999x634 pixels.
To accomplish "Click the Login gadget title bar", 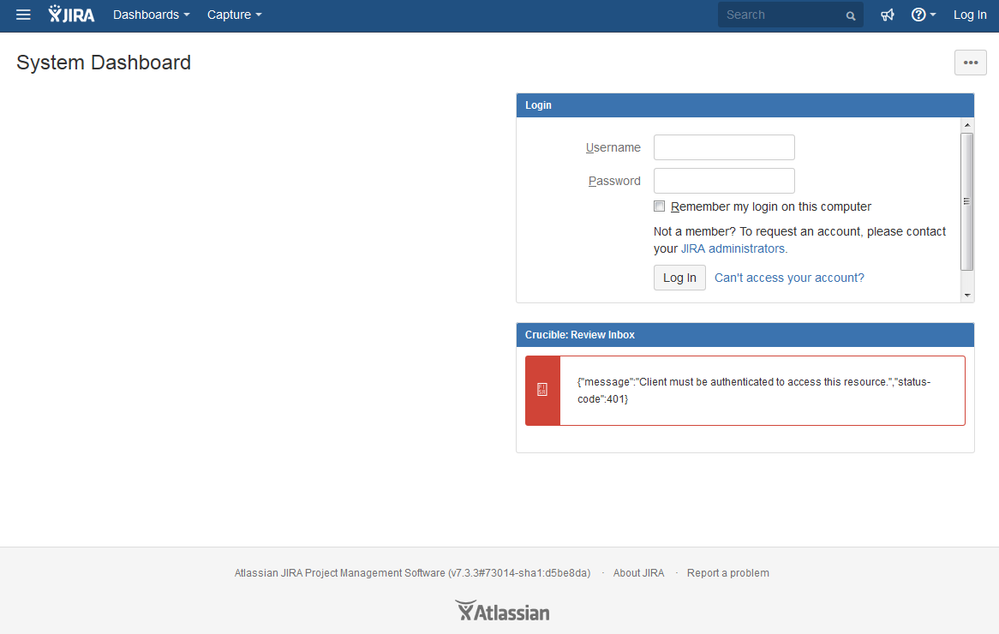I will (745, 105).
